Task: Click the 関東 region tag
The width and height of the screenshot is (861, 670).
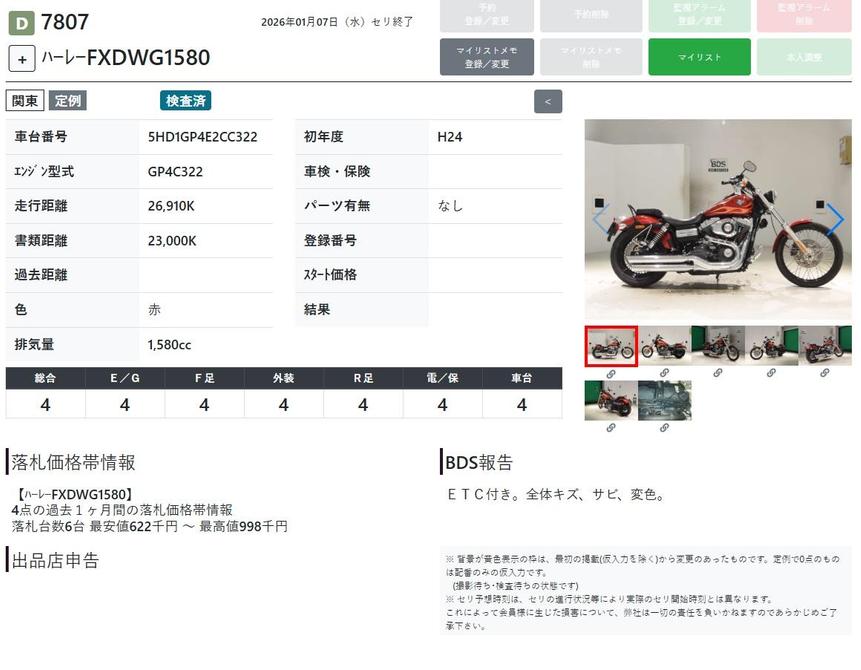Action: click(25, 101)
